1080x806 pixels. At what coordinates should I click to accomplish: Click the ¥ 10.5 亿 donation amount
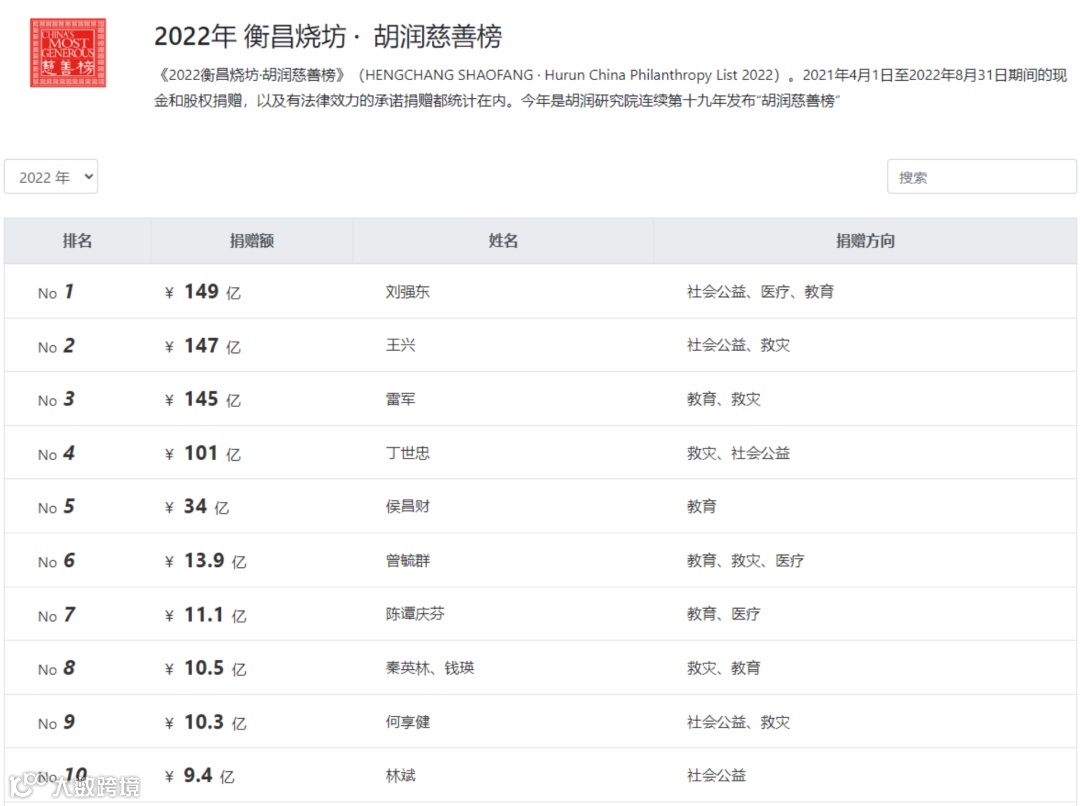tap(205, 668)
